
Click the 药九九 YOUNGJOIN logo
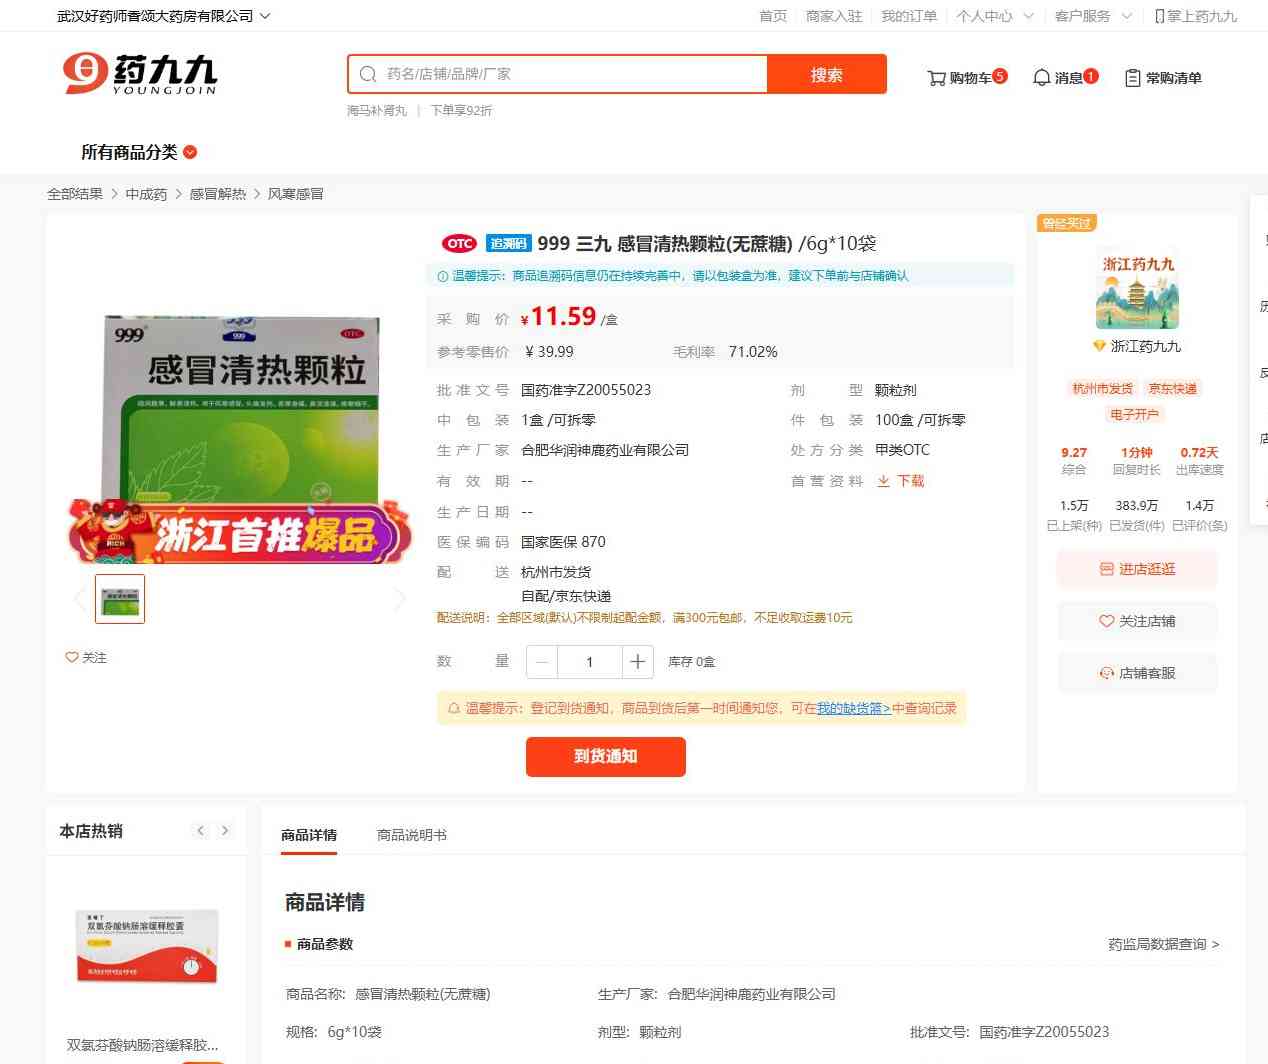(140, 74)
